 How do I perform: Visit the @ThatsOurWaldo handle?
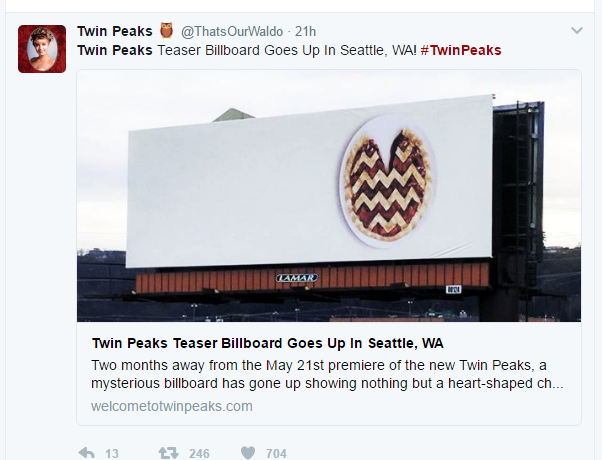click(x=233, y=31)
